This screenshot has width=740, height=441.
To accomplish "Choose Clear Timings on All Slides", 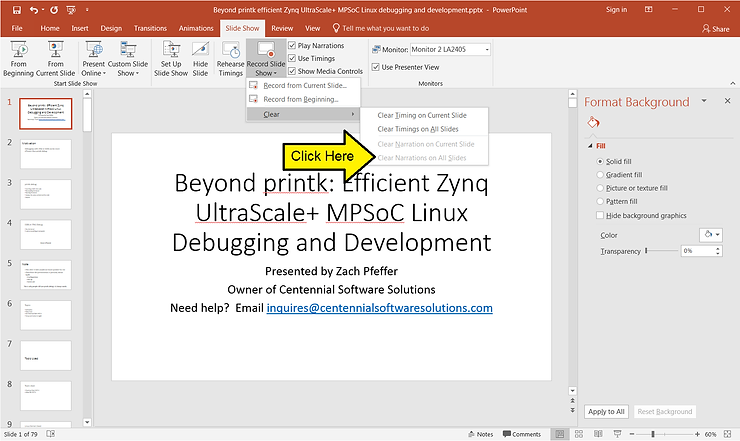I will tap(420, 129).
